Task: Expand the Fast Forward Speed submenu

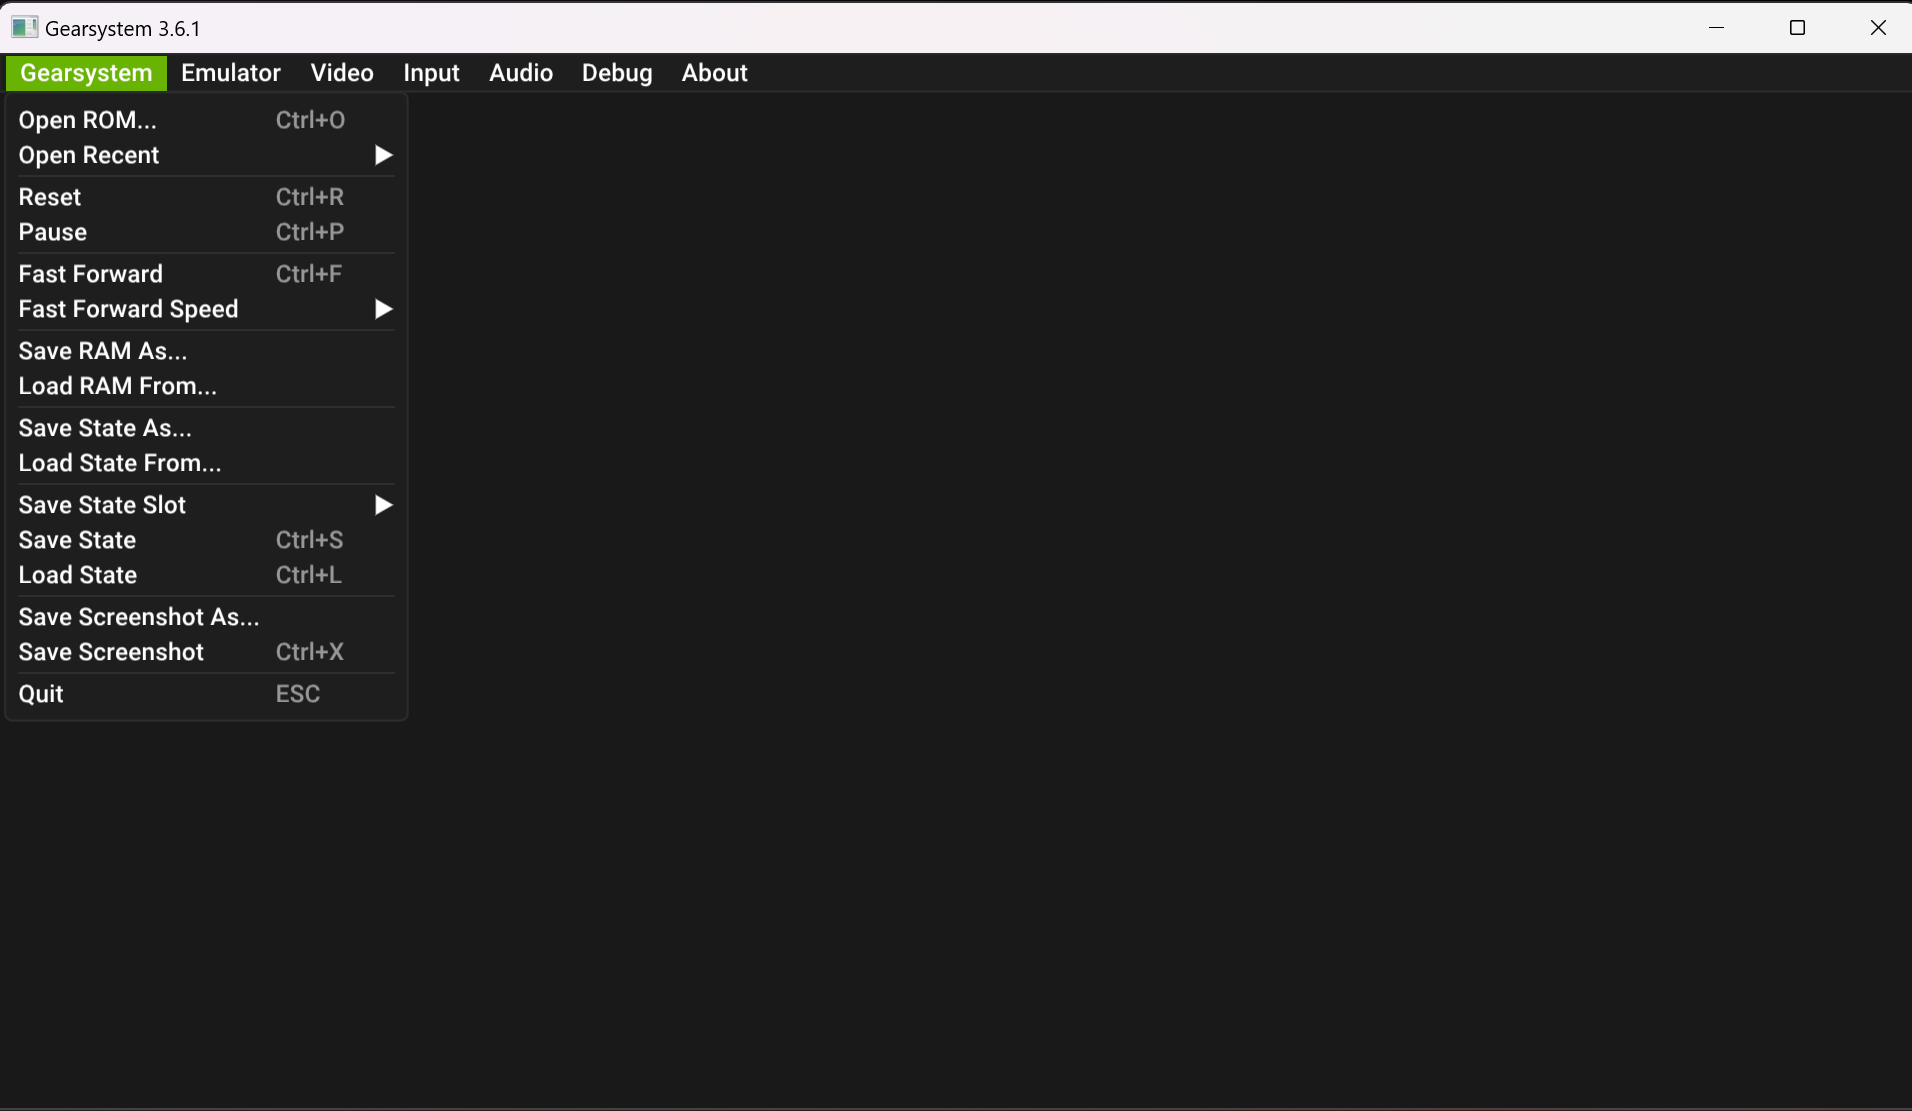Action: (206, 309)
